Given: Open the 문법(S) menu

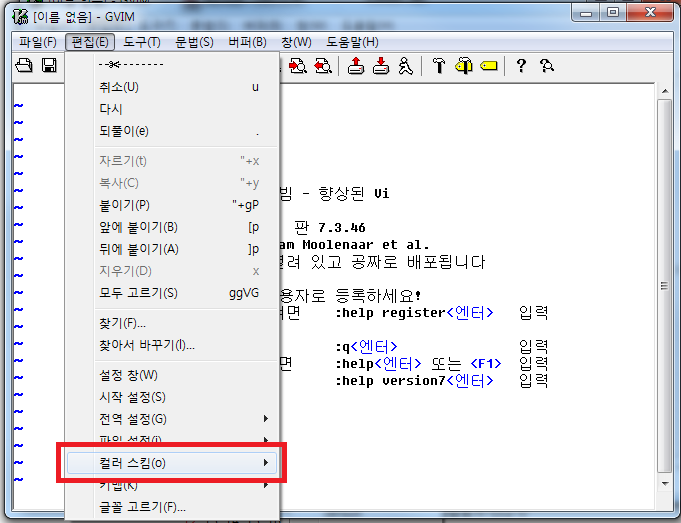Looking at the screenshot, I should tap(194, 42).
